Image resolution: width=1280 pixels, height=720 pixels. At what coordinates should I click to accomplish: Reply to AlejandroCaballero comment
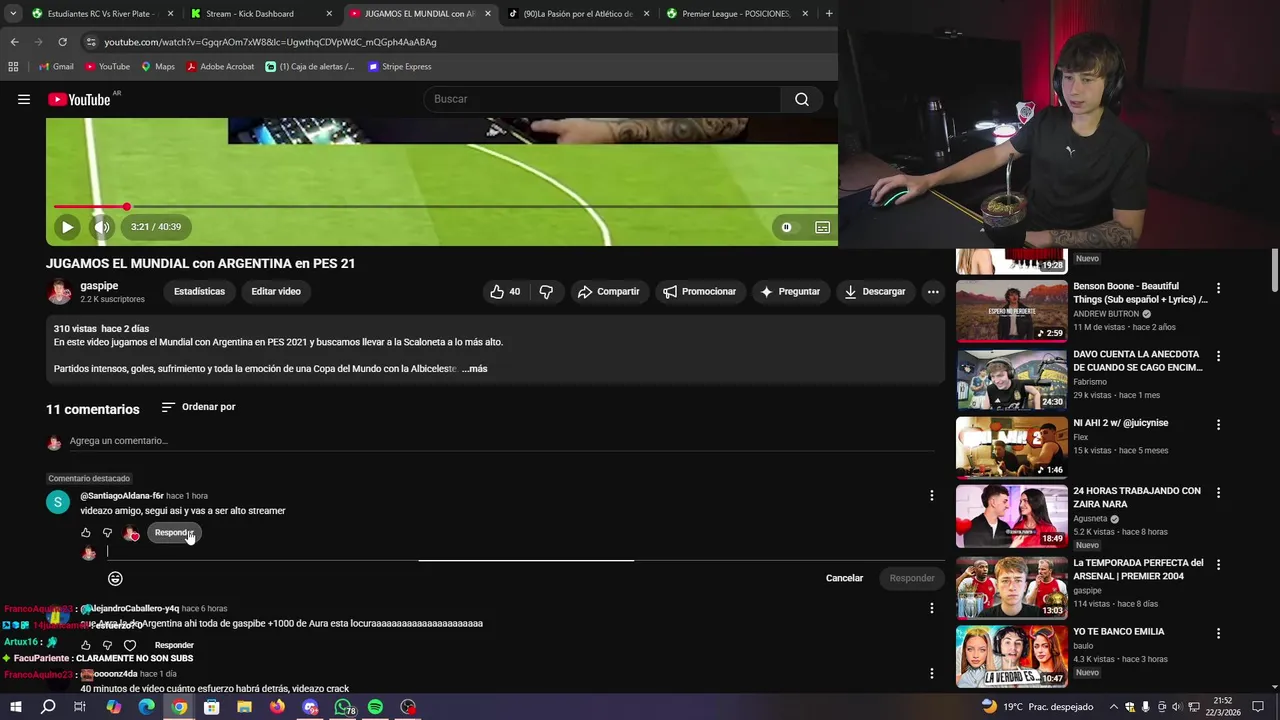click(x=174, y=645)
